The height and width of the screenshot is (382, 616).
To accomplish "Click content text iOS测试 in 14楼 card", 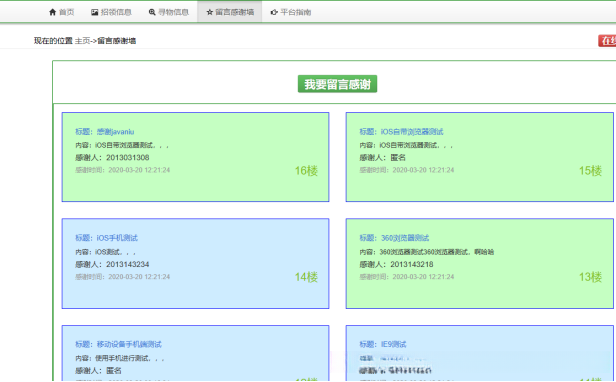I will coord(116,252).
